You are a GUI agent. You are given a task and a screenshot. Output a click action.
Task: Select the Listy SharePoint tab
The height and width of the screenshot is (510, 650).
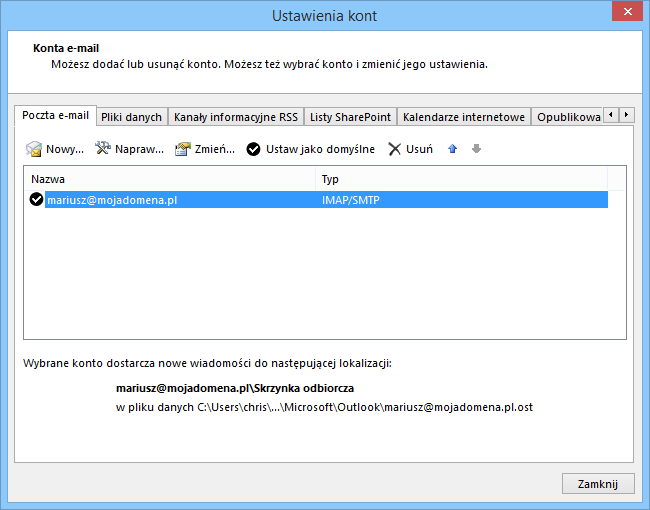click(x=350, y=117)
